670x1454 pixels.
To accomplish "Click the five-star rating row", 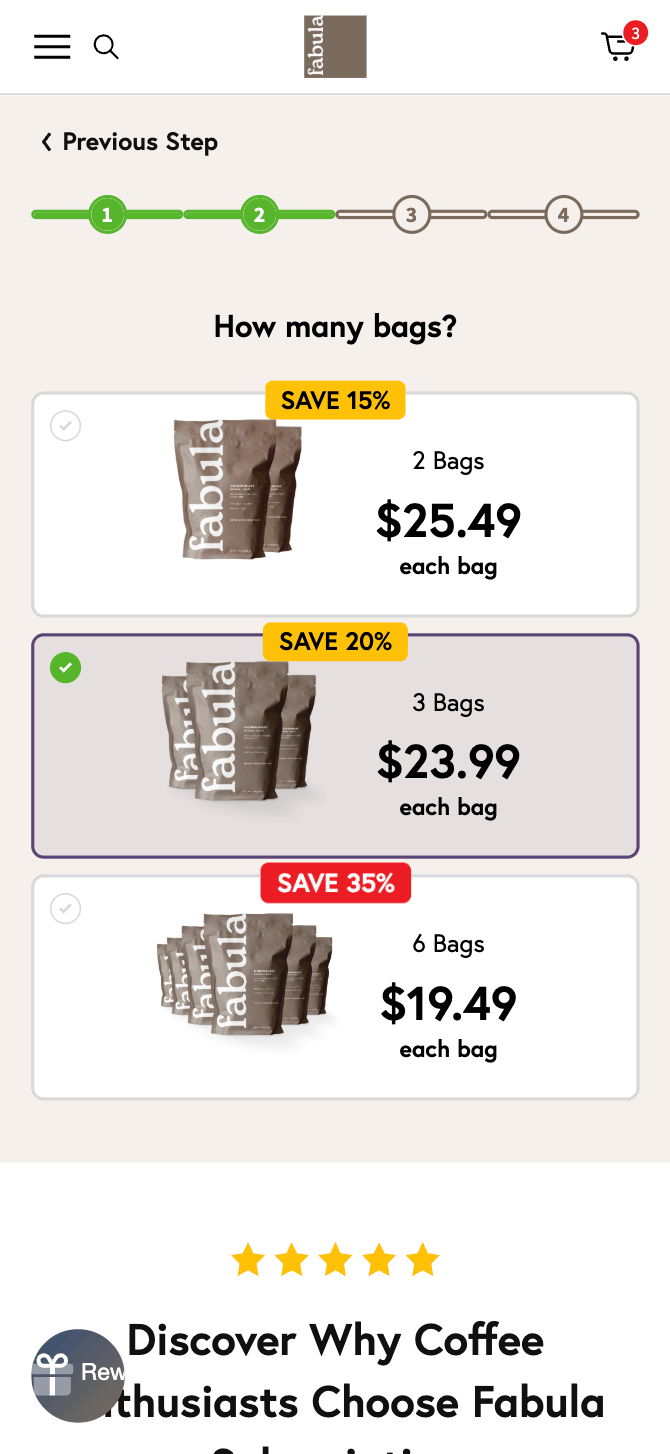I will (x=335, y=1260).
